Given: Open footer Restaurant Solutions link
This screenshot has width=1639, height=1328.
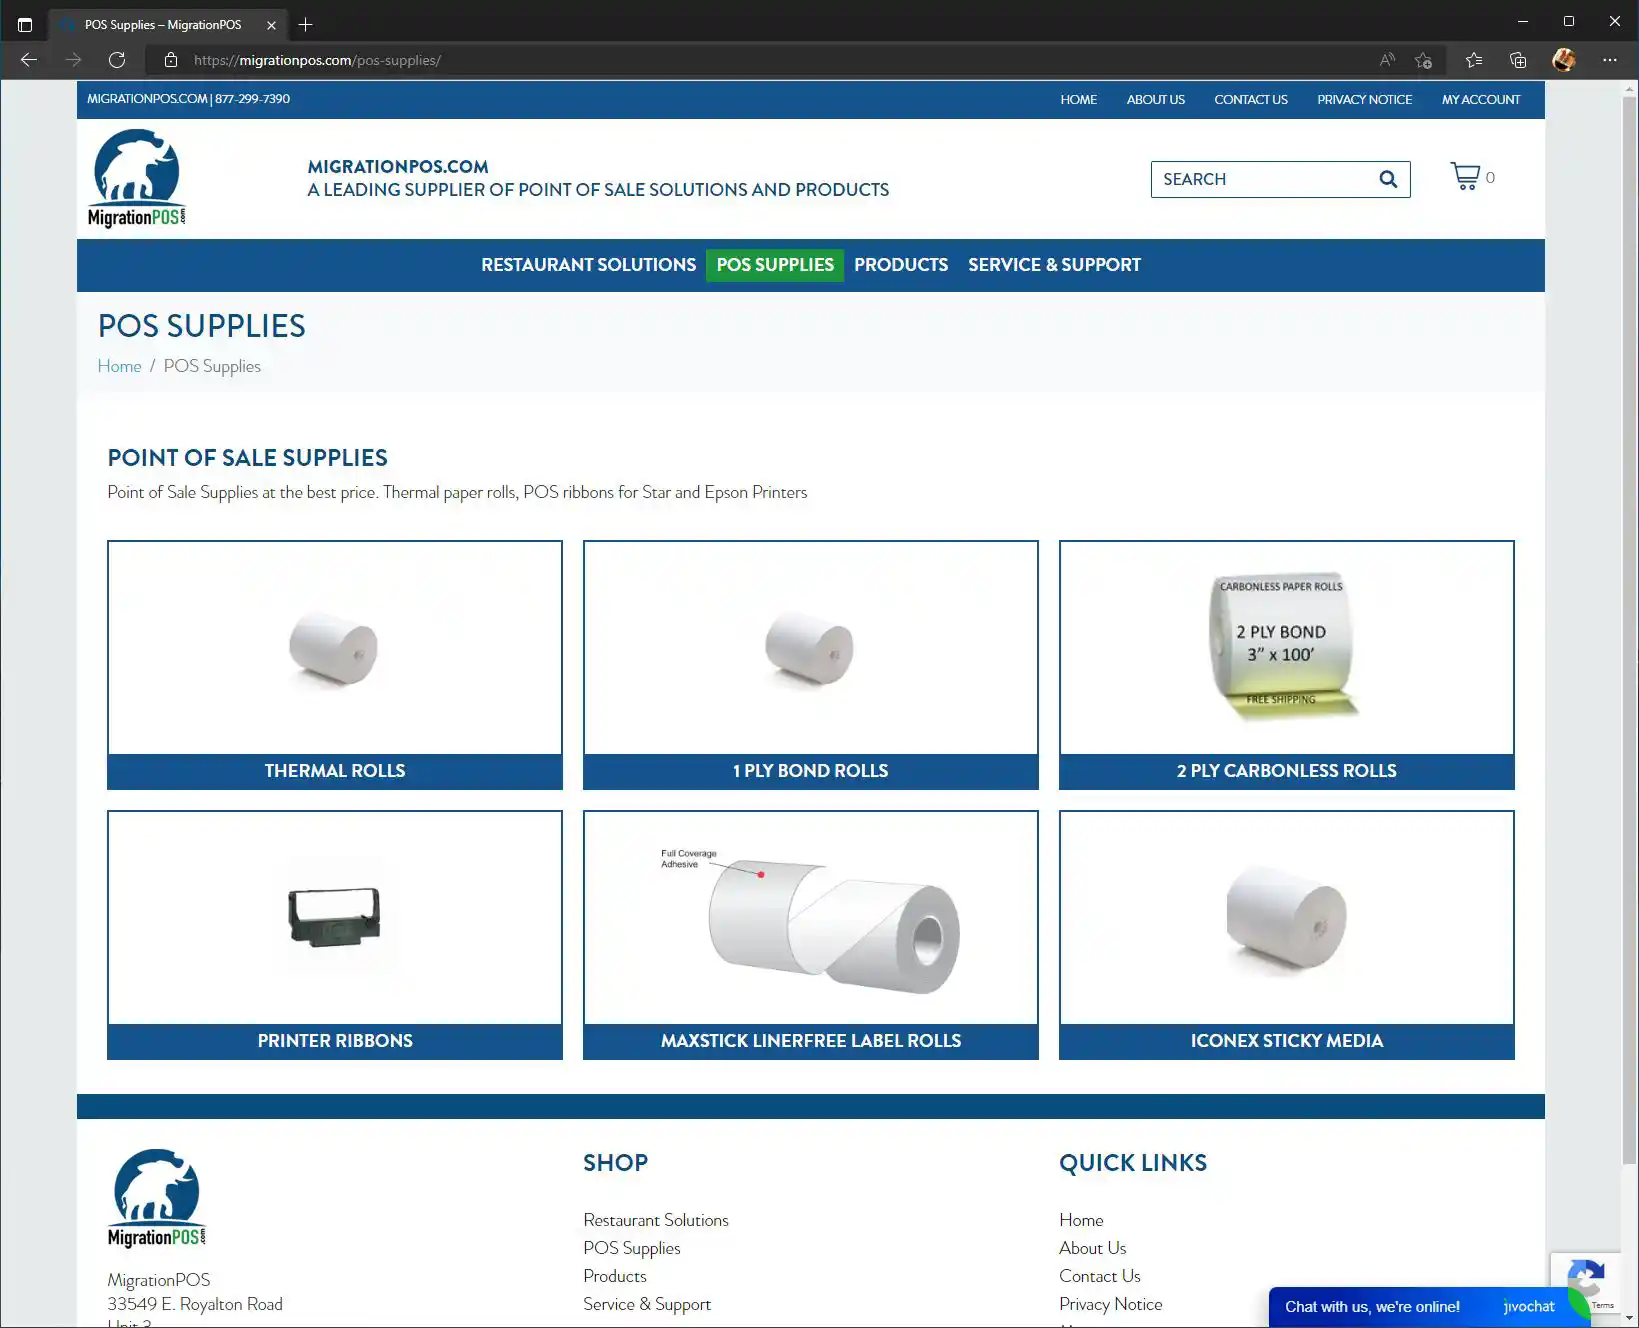Looking at the screenshot, I should (656, 1220).
